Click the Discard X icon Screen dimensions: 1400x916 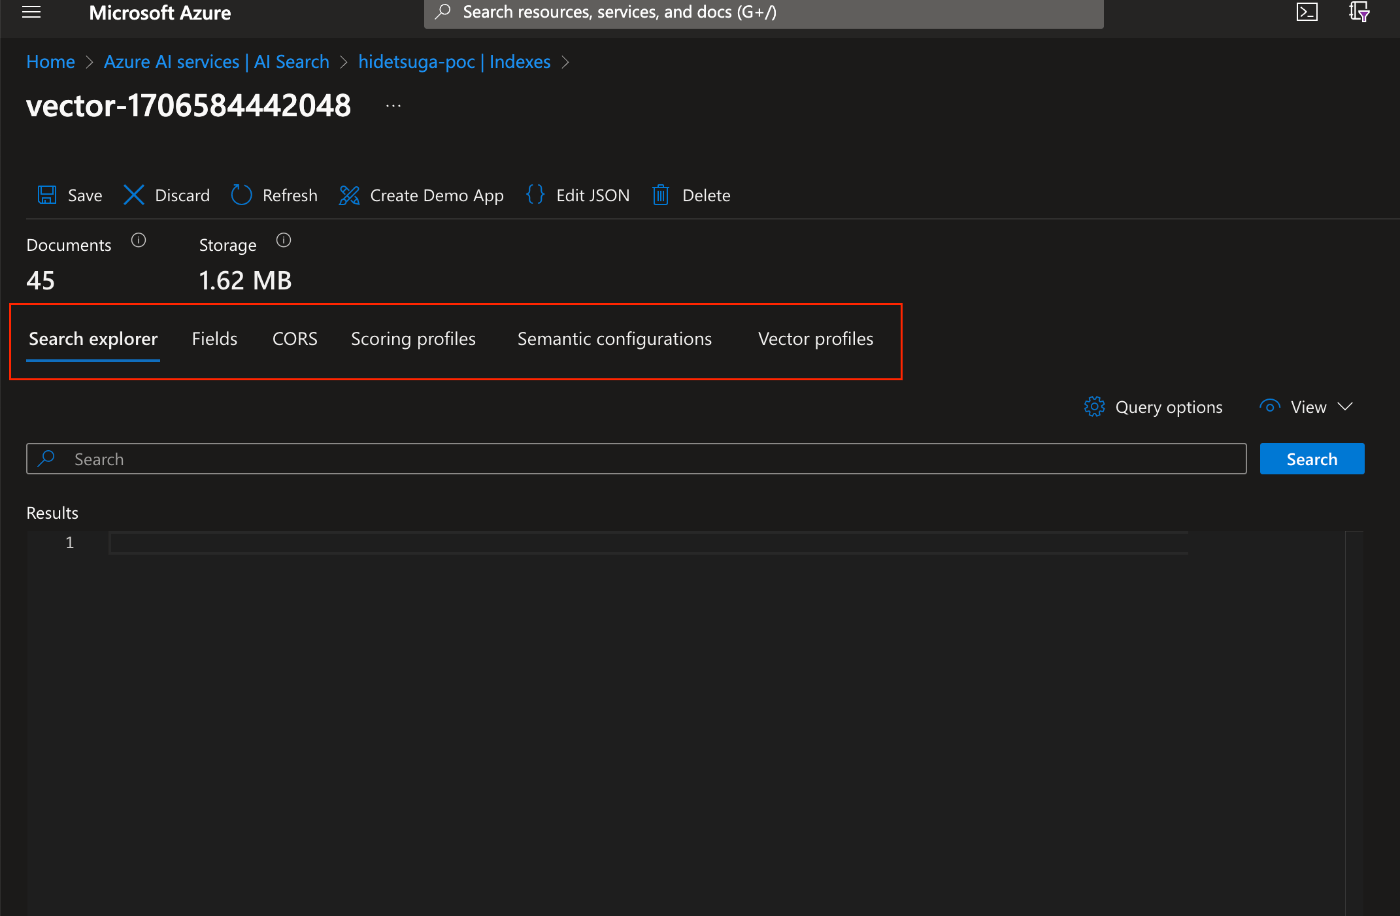click(134, 195)
